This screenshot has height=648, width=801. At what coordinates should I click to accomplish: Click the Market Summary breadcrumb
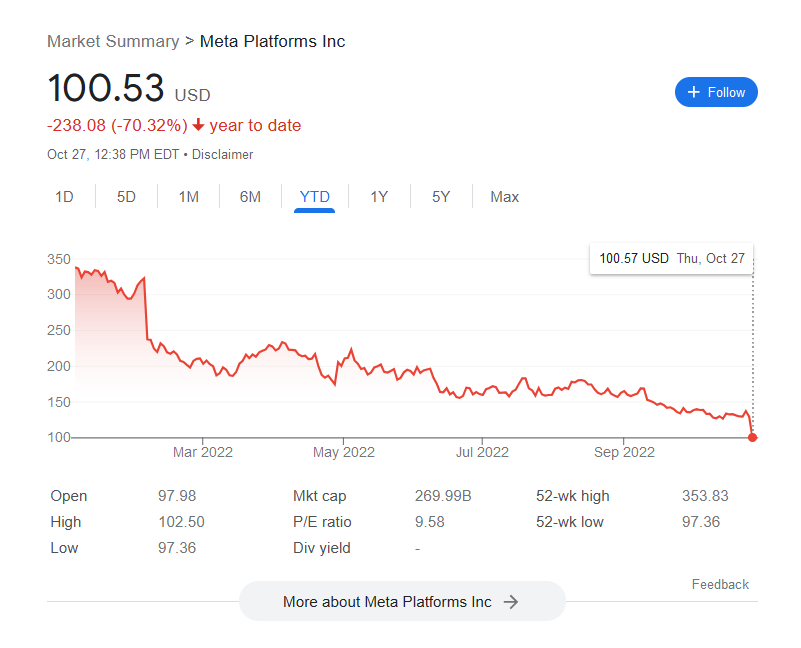click(x=113, y=41)
